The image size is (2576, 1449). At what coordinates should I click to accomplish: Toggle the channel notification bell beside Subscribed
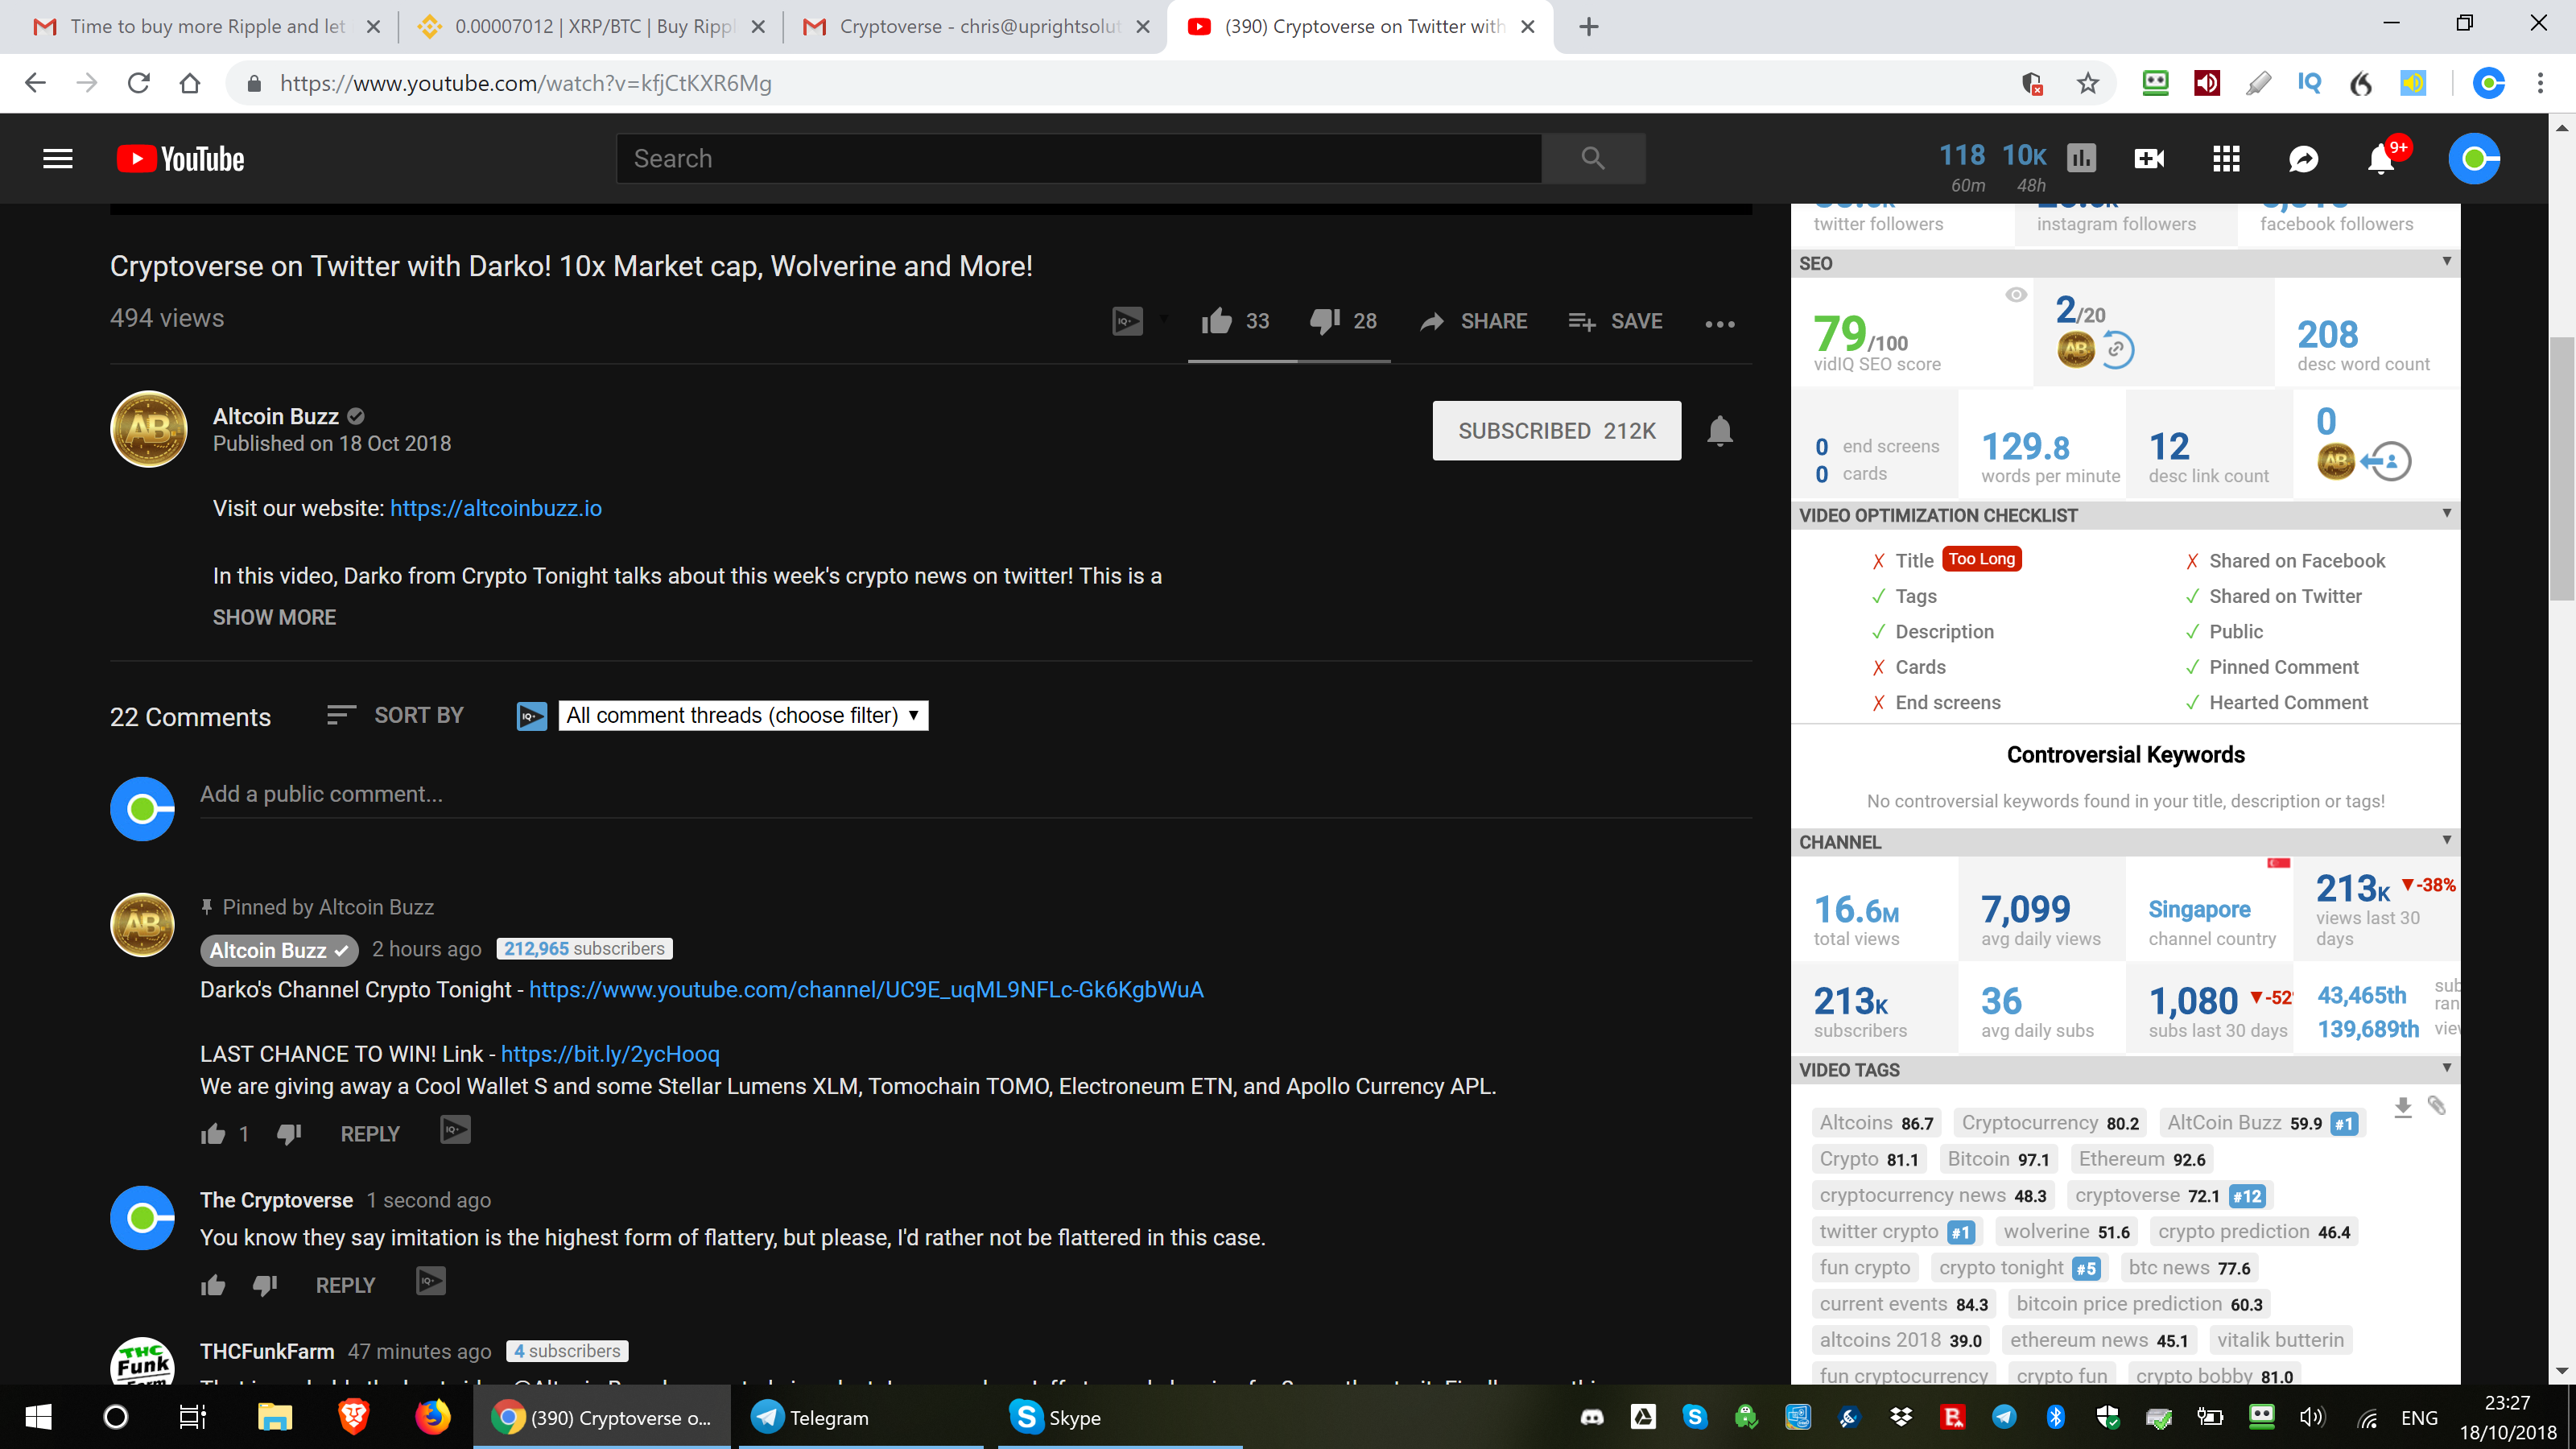click(1720, 431)
